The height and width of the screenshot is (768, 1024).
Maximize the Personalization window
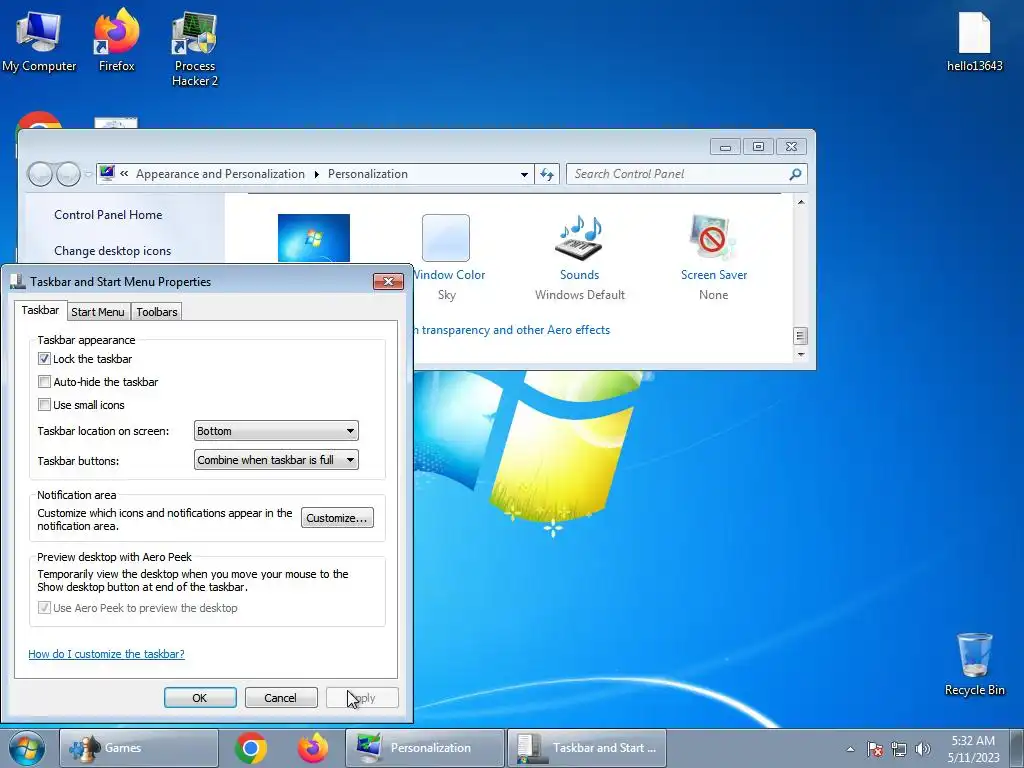pos(758,147)
